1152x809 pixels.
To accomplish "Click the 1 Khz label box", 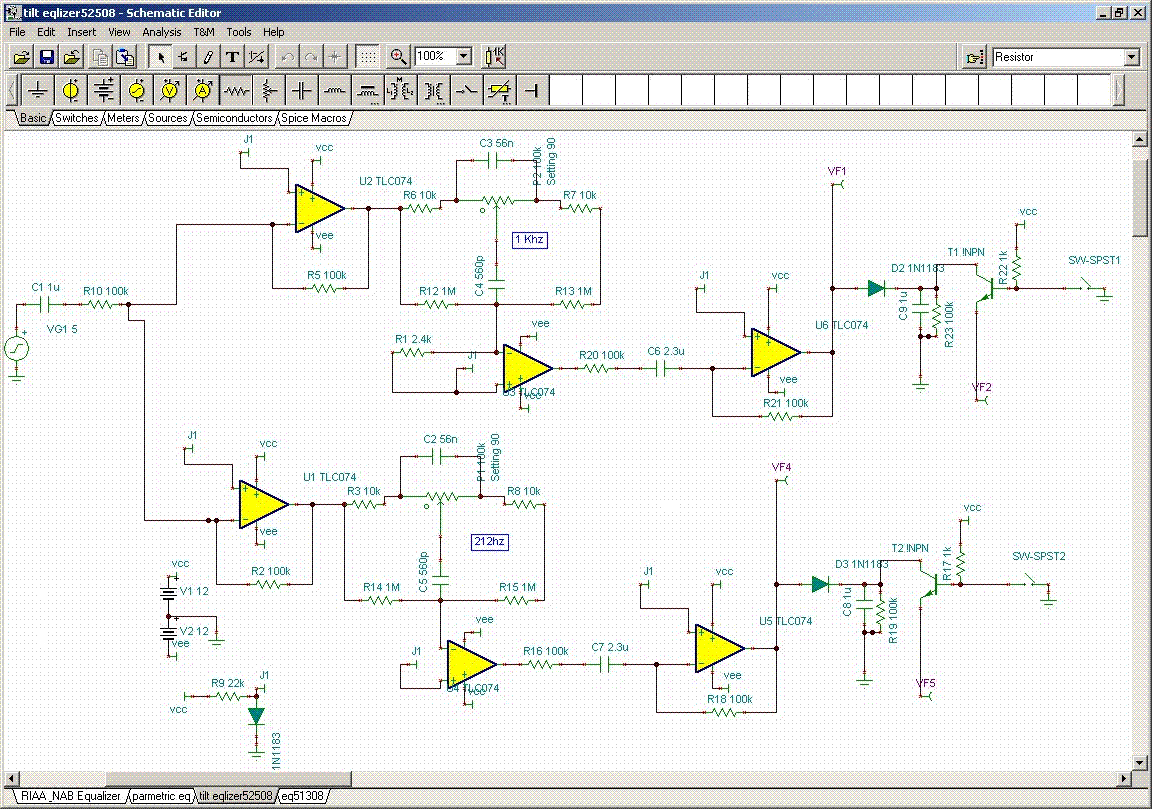I will click(530, 240).
